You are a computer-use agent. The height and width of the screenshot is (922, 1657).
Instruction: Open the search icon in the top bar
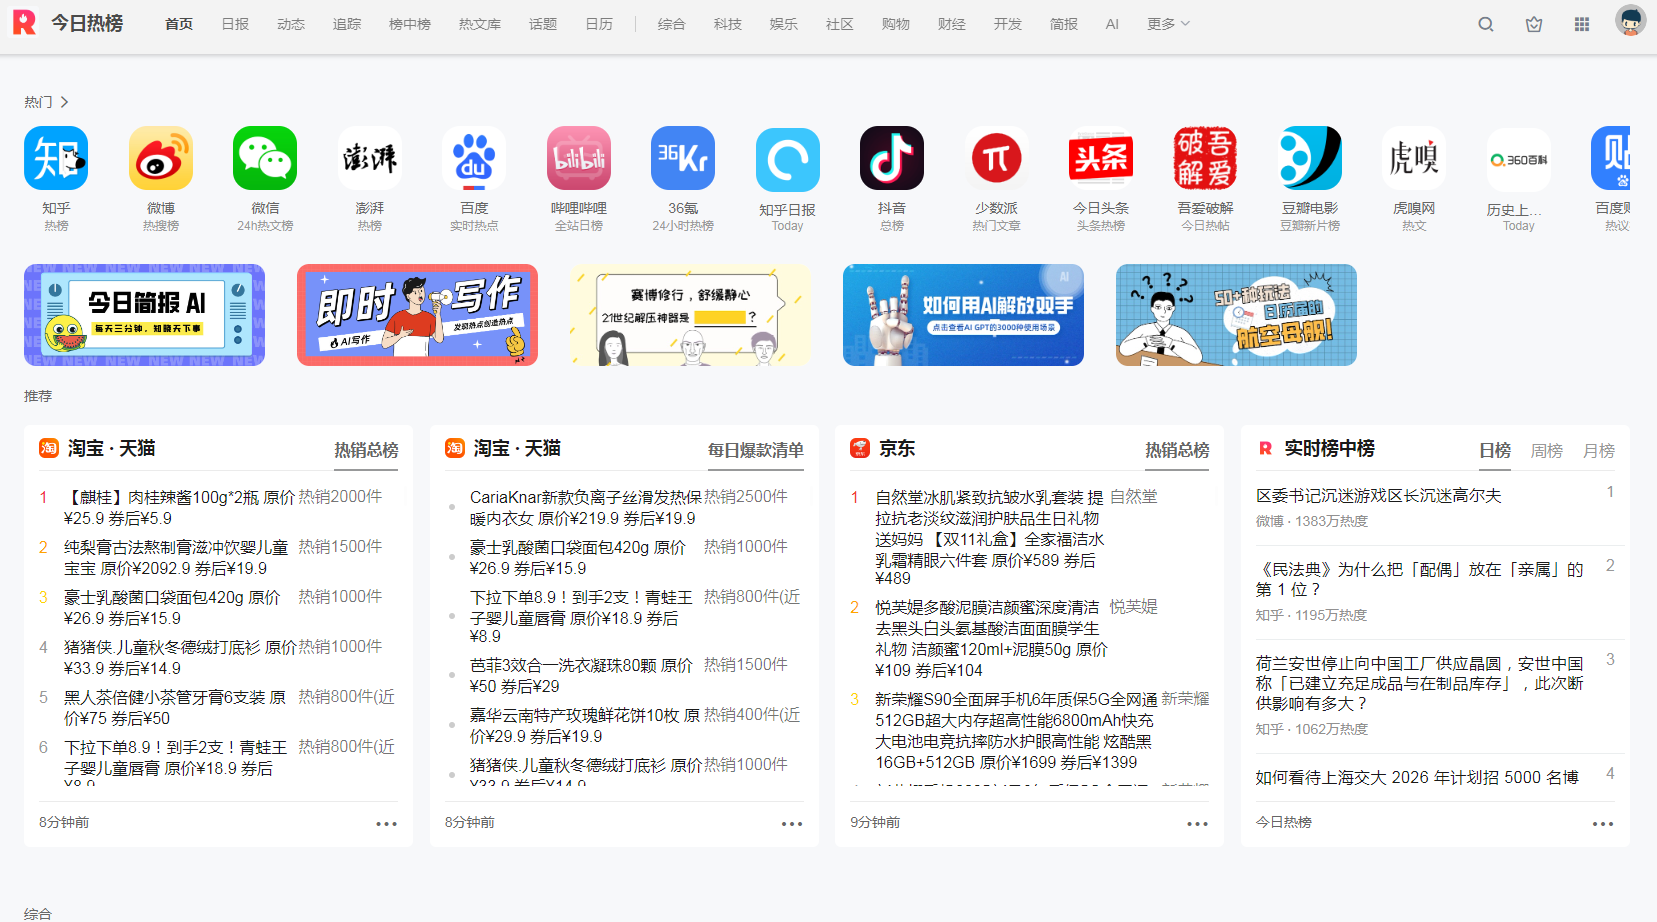(x=1485, y=23)
